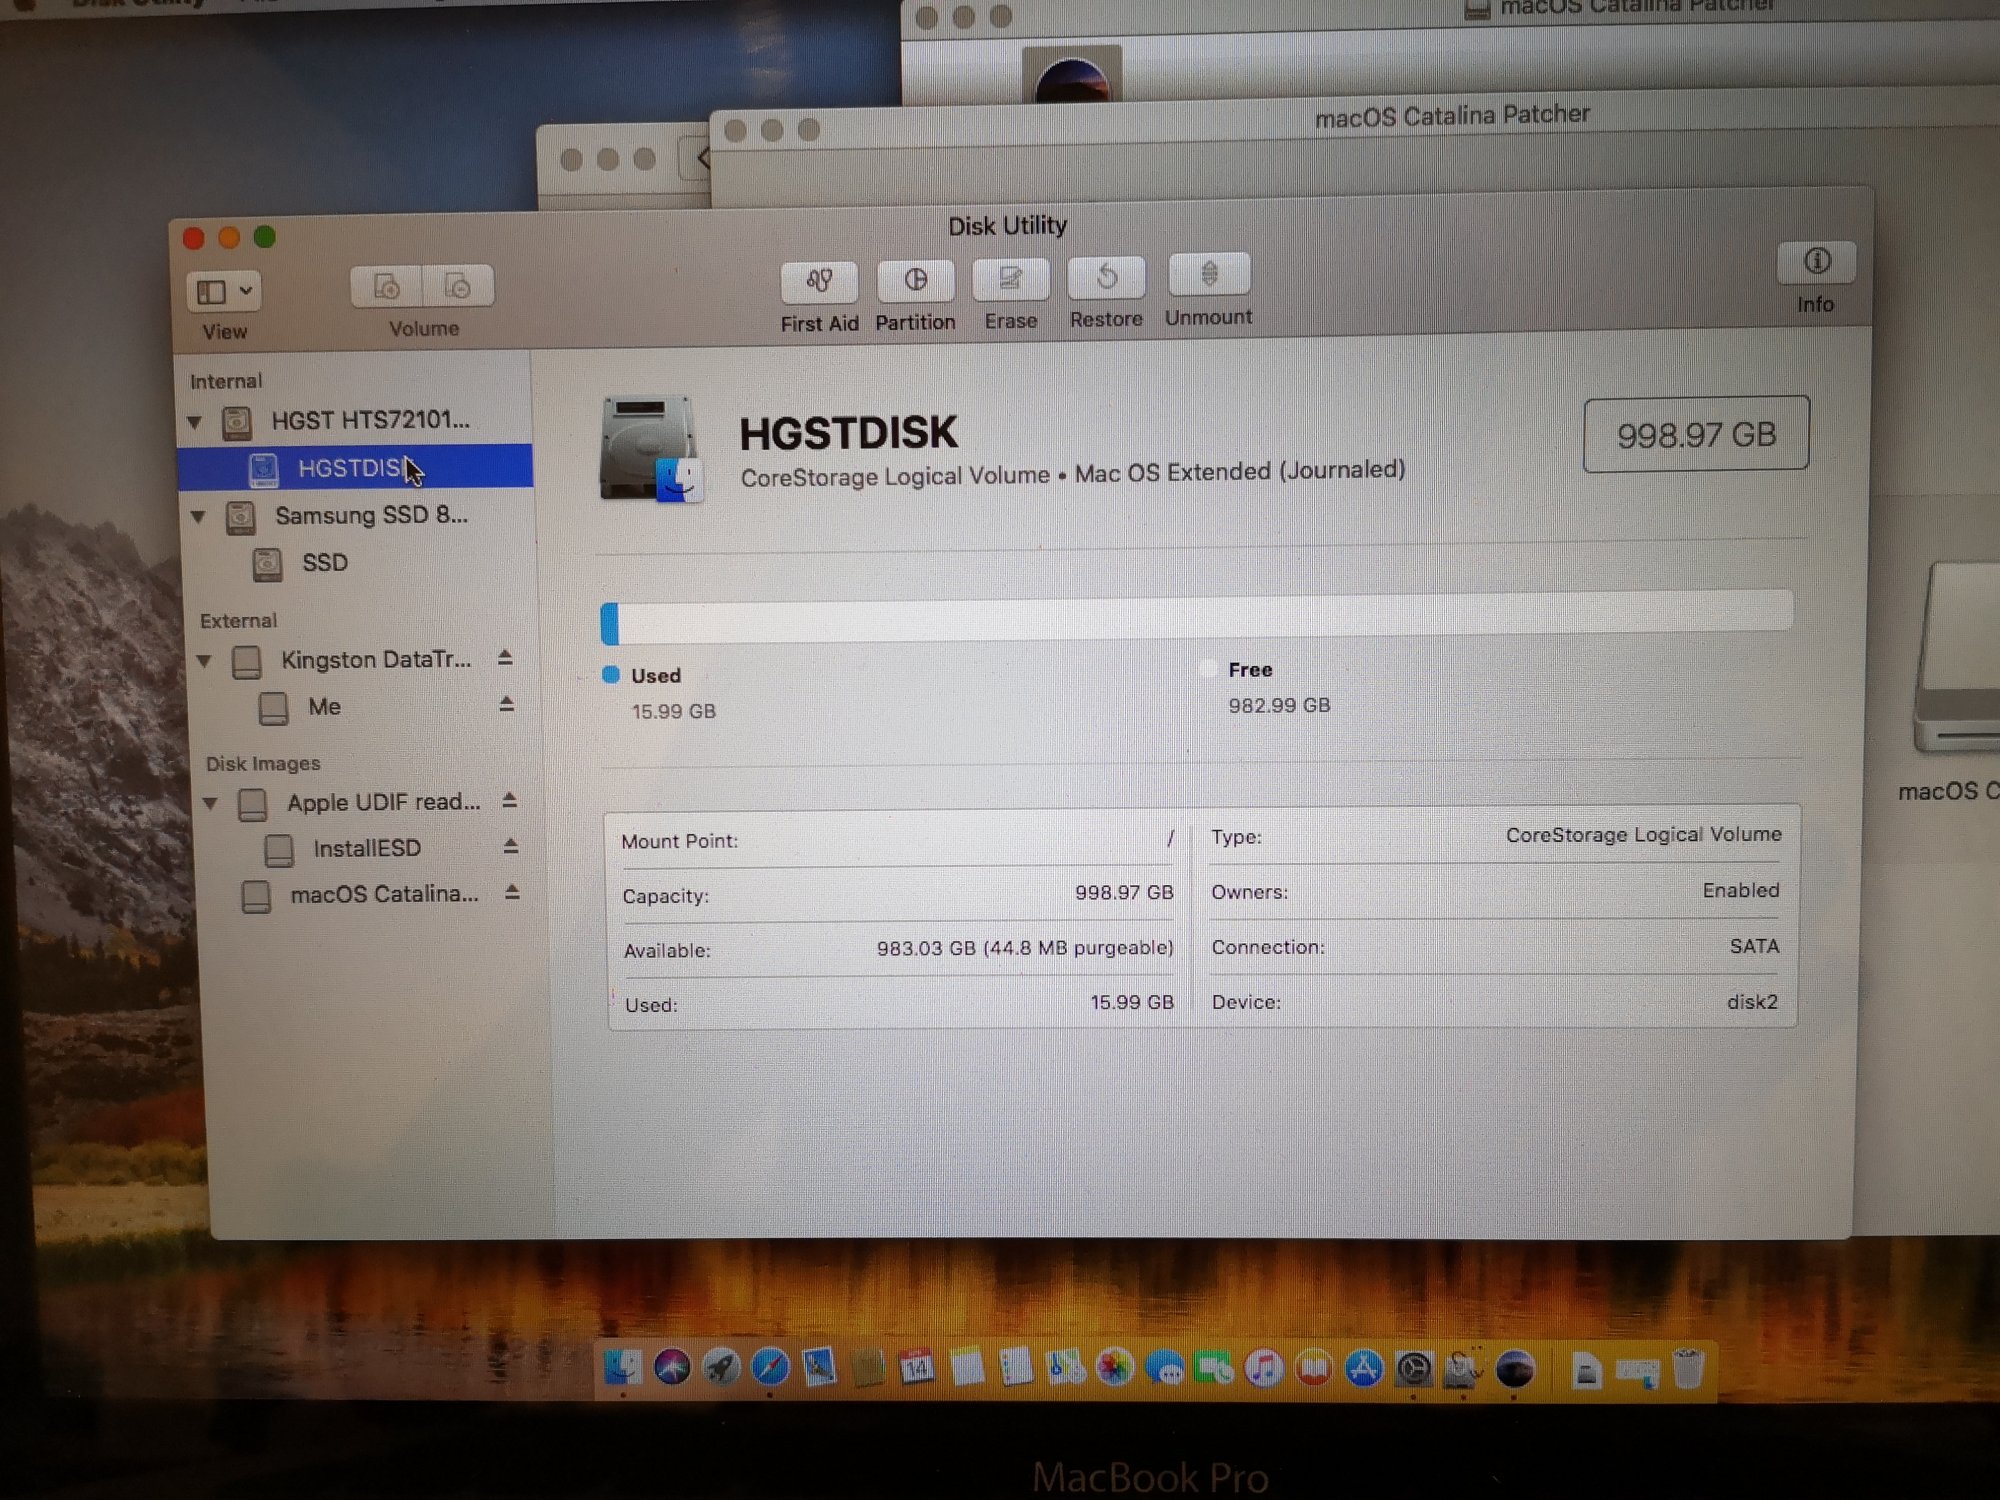
Task: Run First Aid on the selected volume
Action: [x=819, y=282]
